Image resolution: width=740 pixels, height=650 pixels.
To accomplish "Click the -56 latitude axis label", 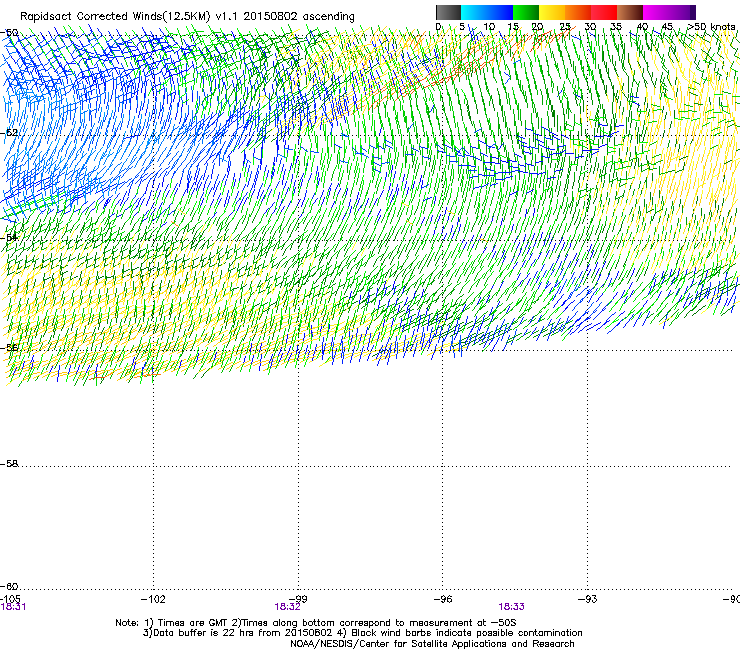I will click(x=9, y=348).
